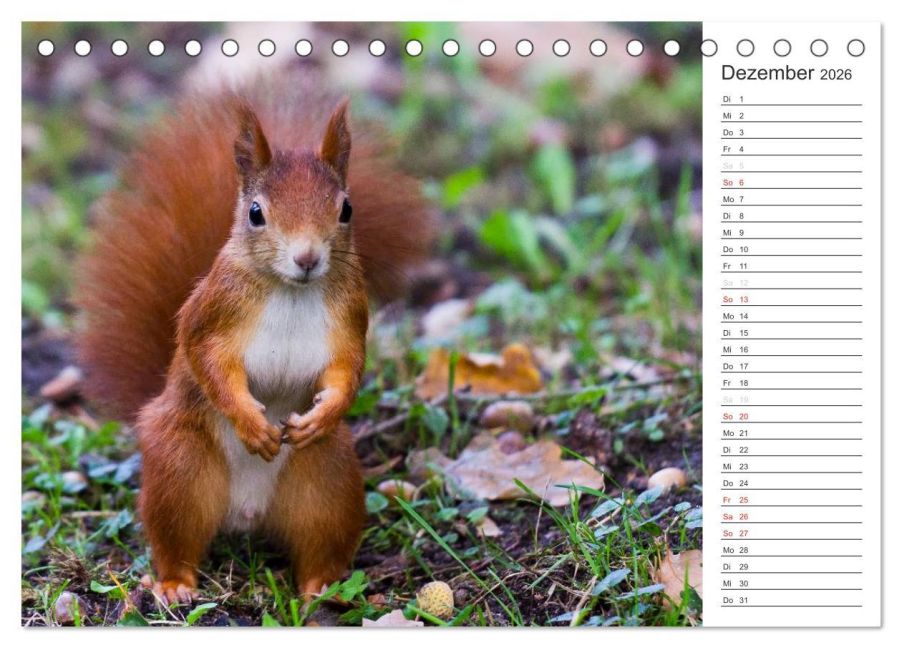The height and width of the screenshot is (648, 902).
Task: Select the Sa 26 holiday row
Action: point(792,516)
